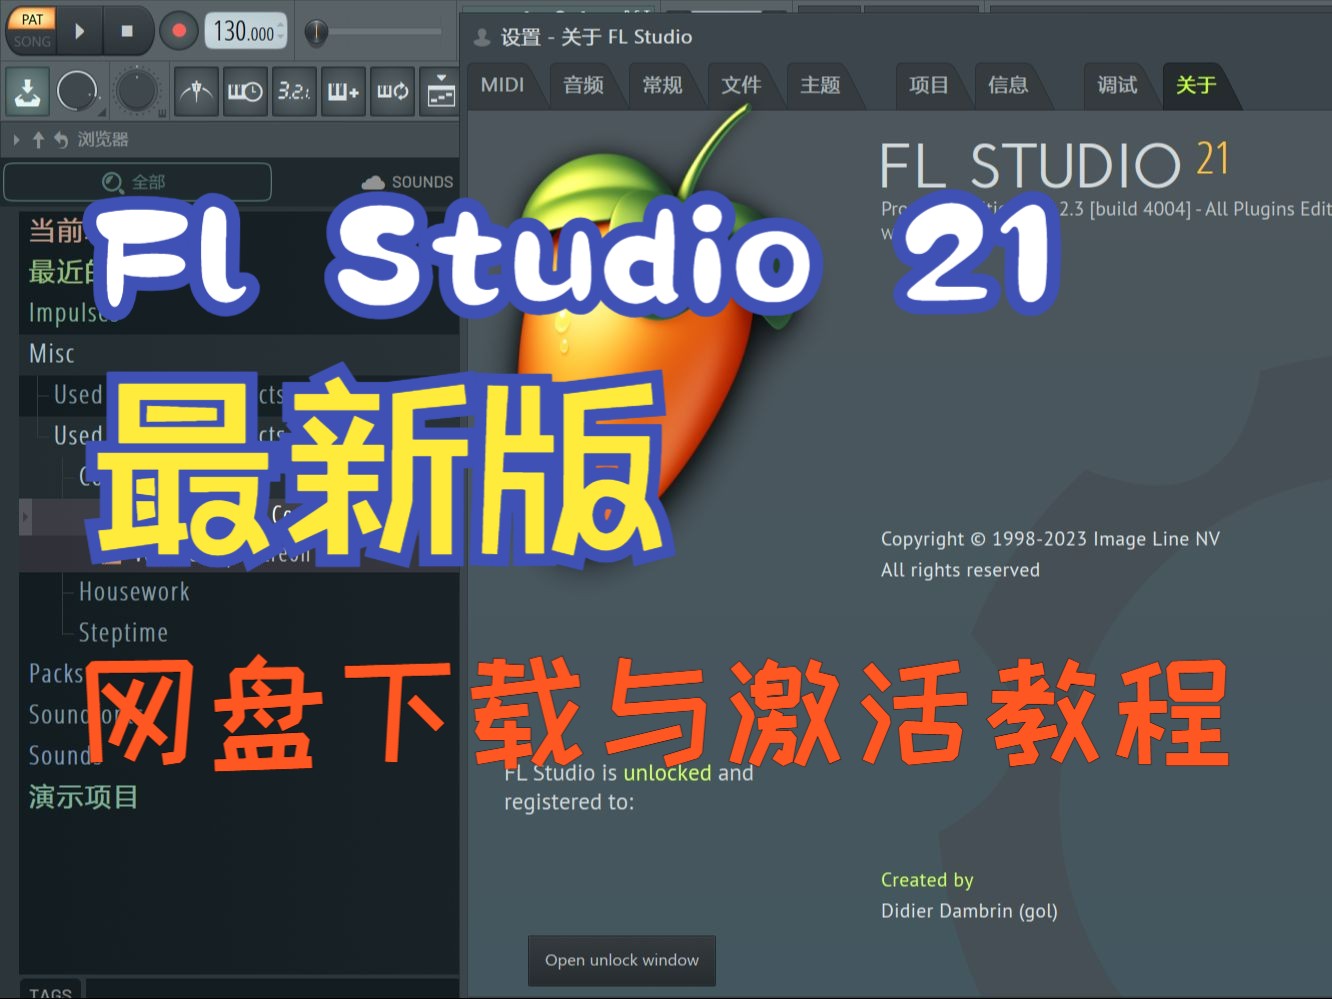Image resolution: width=1332 pixels, height=999 pixels.
Task: Toggle wait for input keyboard-clock icon
Action: coord(245,92)
